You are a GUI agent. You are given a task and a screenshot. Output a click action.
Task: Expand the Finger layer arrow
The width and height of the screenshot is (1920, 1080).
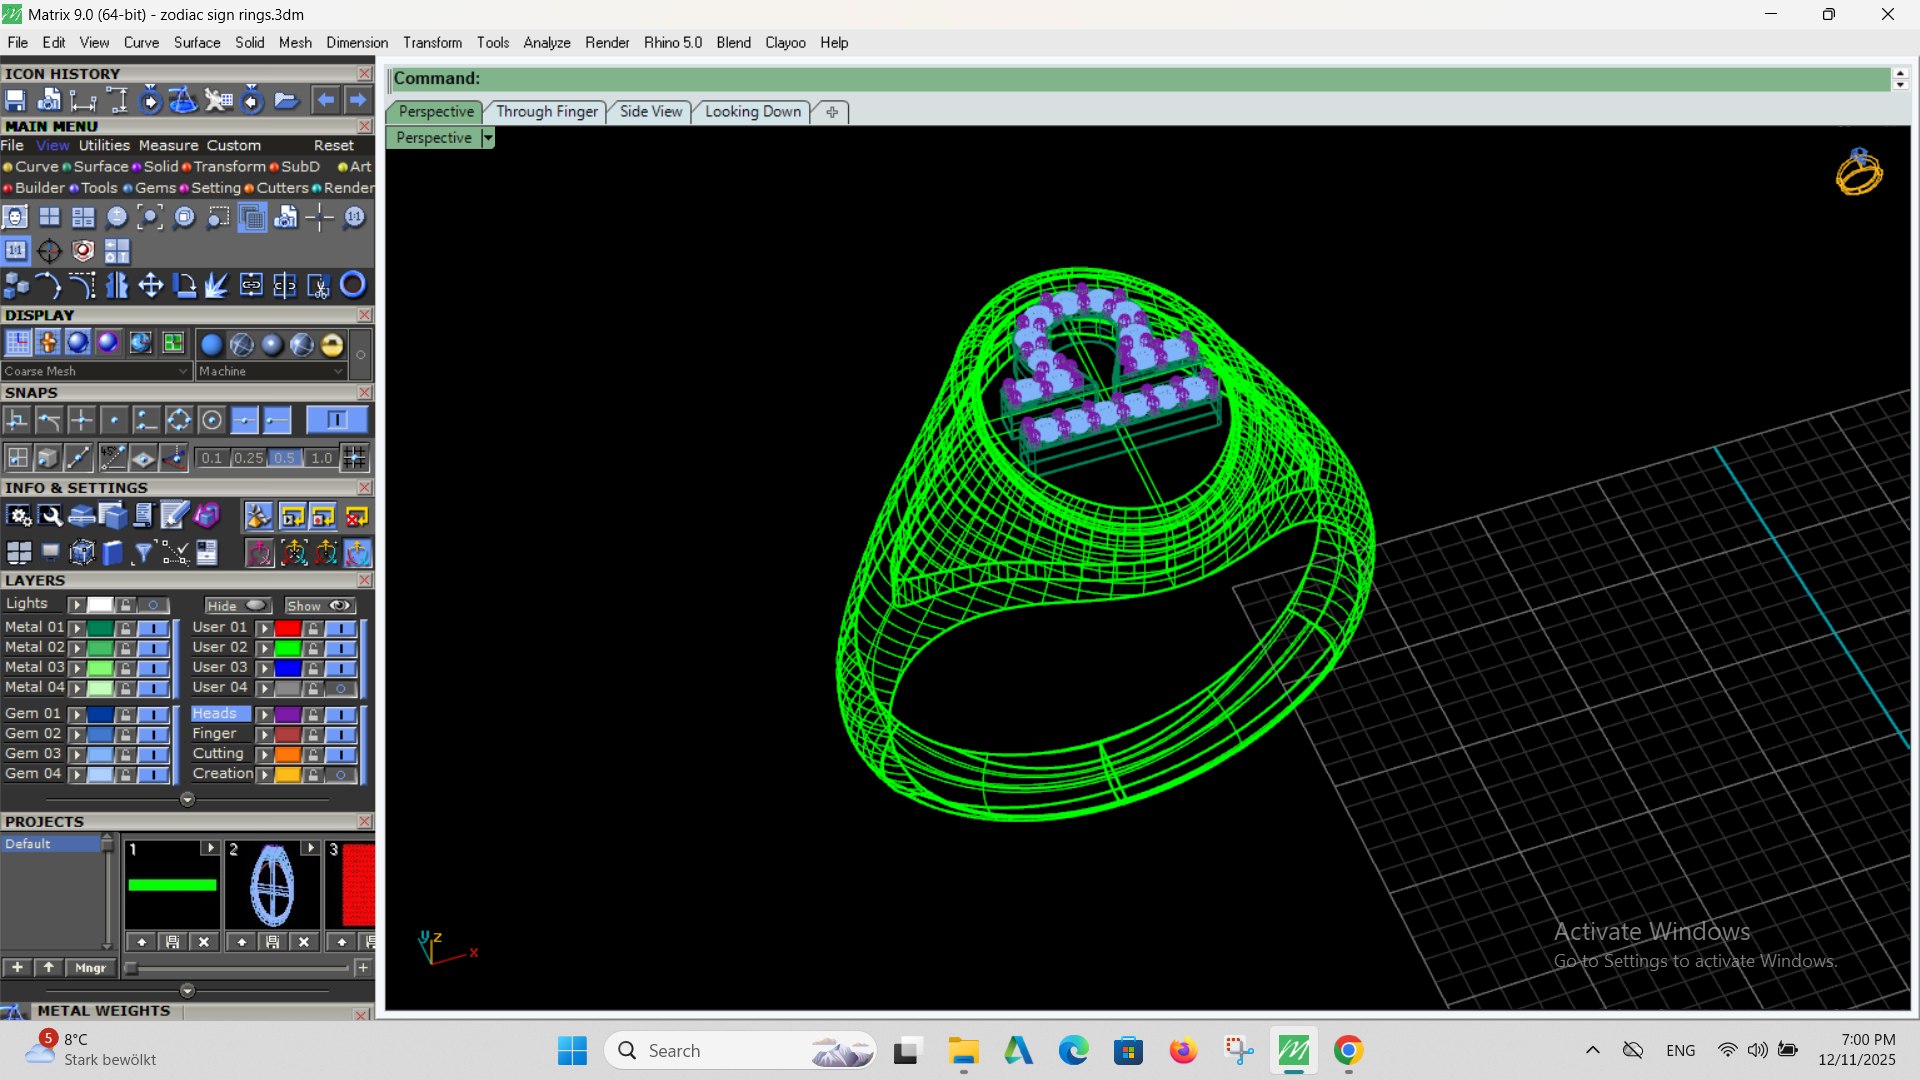tap(265, 735)
